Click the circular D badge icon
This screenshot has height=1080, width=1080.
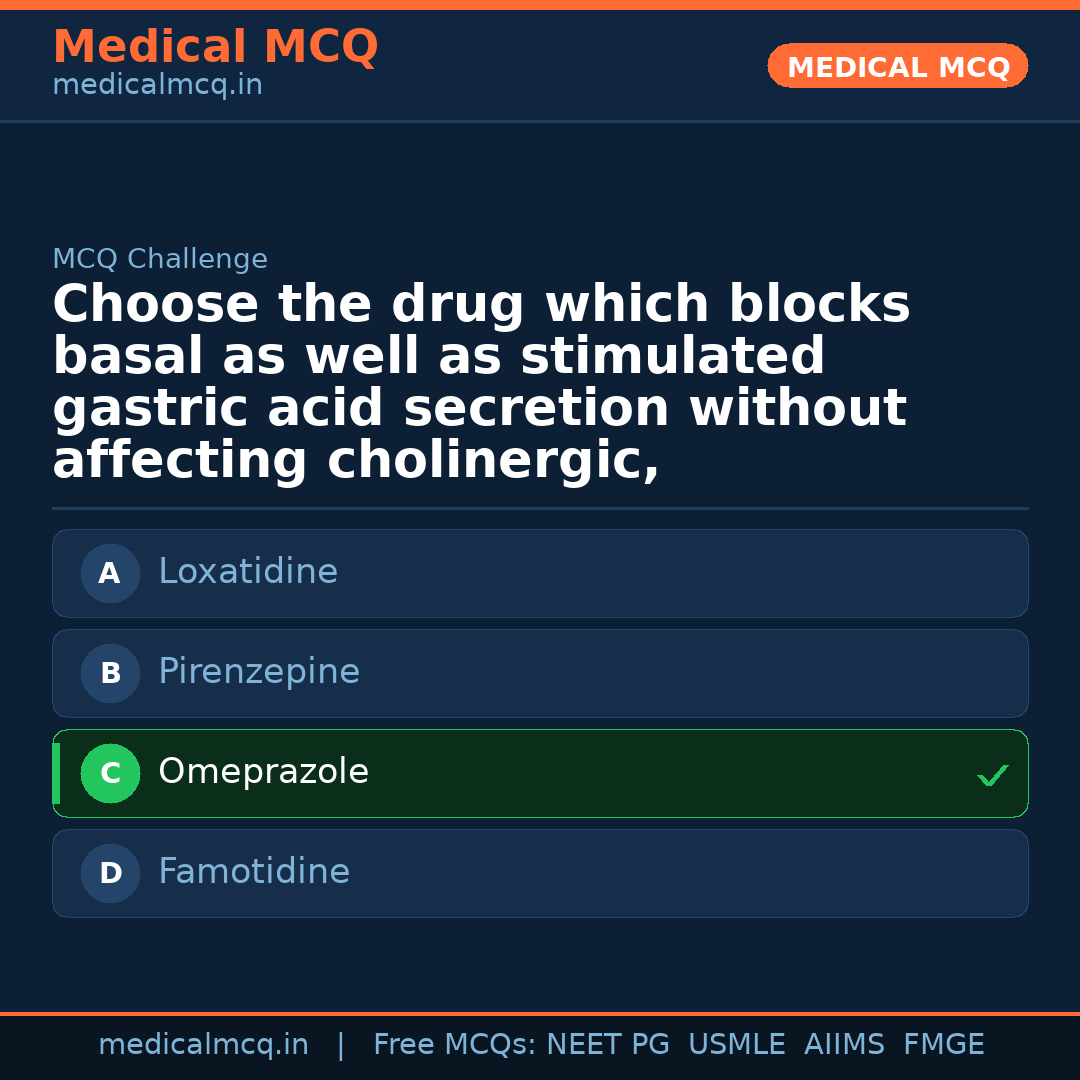[110, 873]
